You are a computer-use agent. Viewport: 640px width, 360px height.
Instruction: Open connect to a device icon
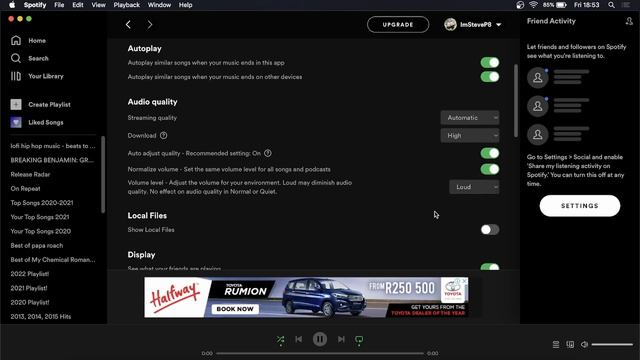coord(570,344)
